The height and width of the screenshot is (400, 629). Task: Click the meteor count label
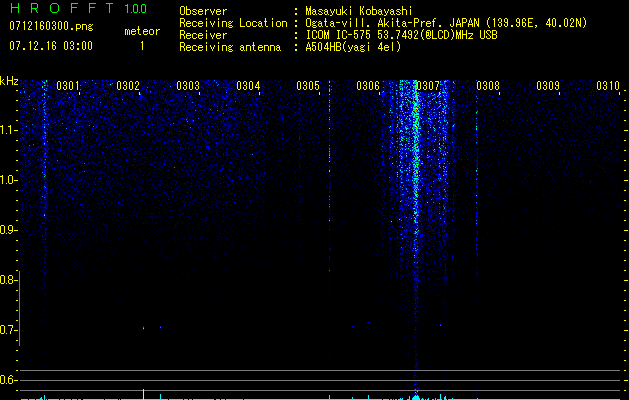coord(142,31)
